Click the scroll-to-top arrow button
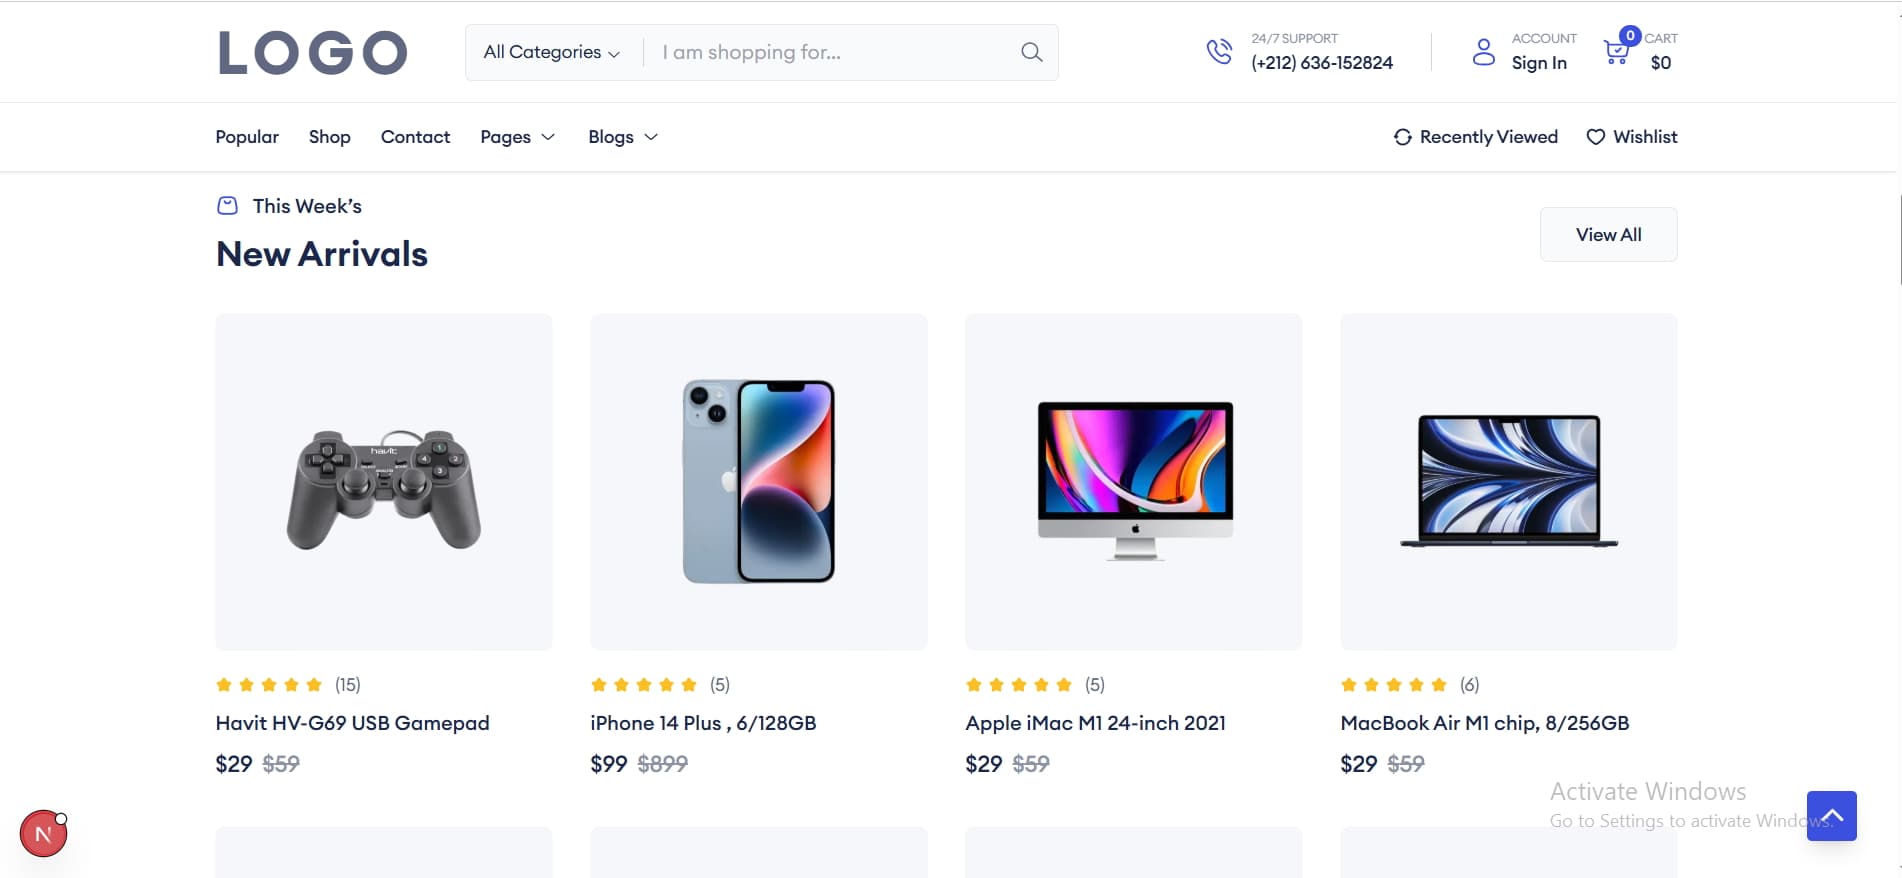The width and height of the screenshot is (1902, 878). coord(1831,816)
